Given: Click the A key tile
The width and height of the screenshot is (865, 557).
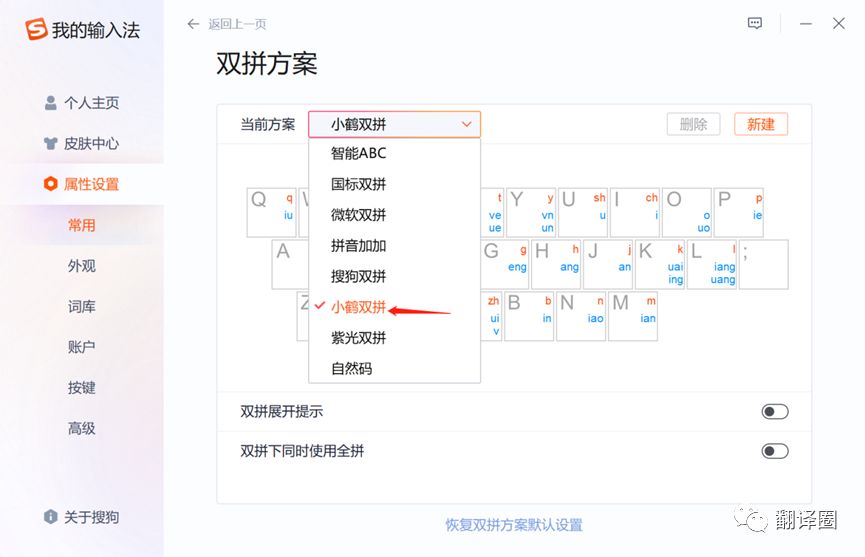Looking at the screenshot, I should click(x=290, y=264).
